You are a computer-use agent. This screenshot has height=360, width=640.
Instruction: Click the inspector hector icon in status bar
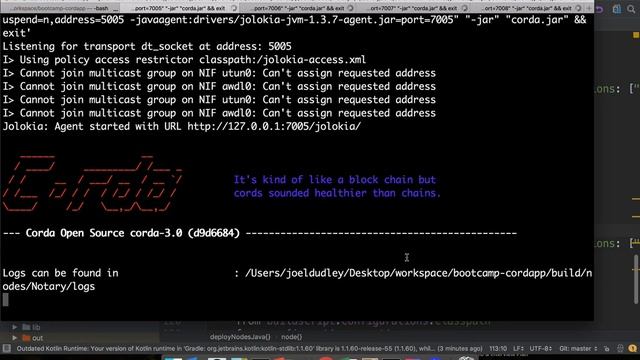tap(620, 349)
